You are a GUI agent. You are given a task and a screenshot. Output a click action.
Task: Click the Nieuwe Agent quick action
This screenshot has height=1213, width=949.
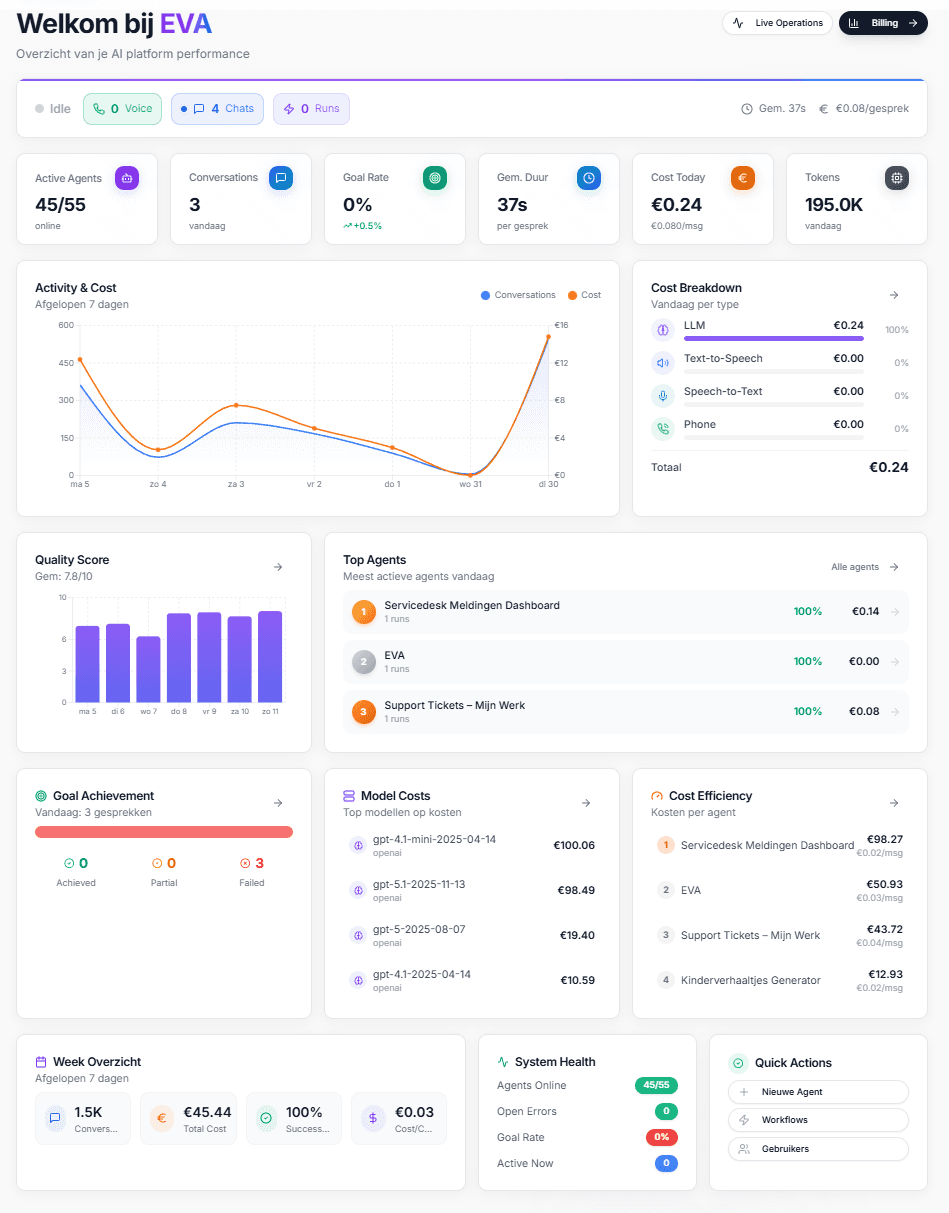click(x=818, y=1092)
